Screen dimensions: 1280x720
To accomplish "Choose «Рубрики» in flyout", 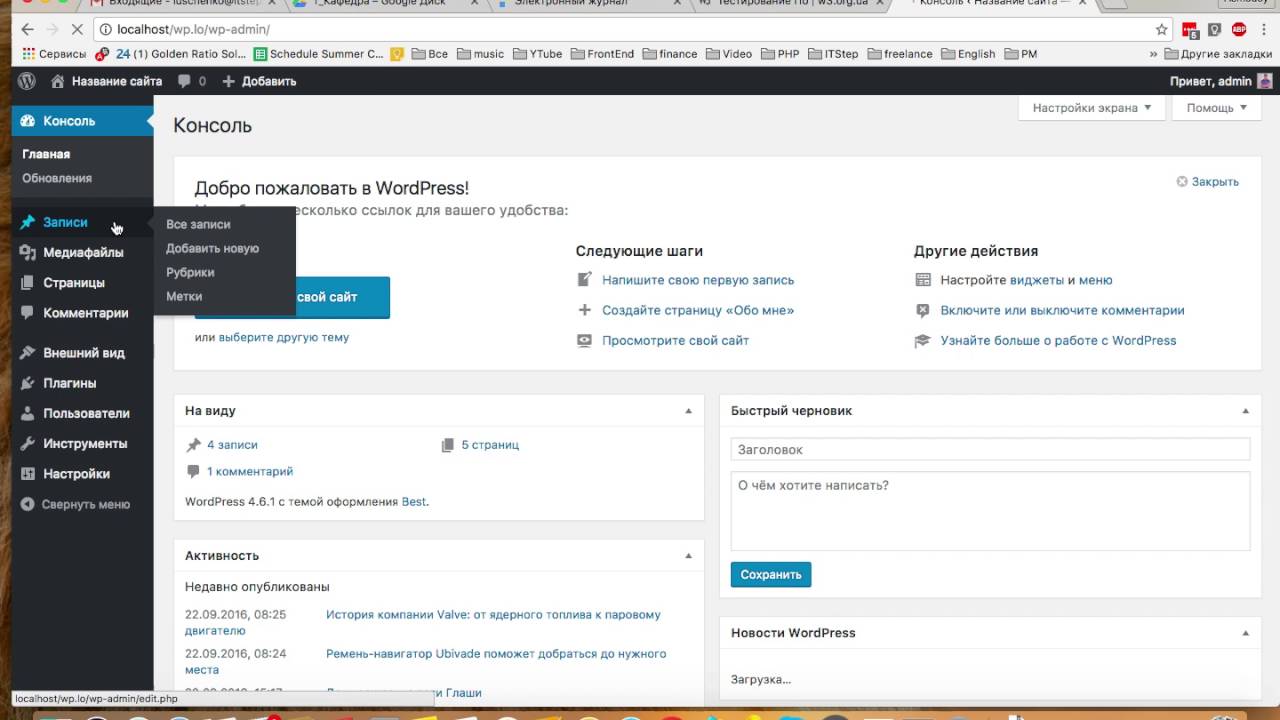I will [190, 272].
